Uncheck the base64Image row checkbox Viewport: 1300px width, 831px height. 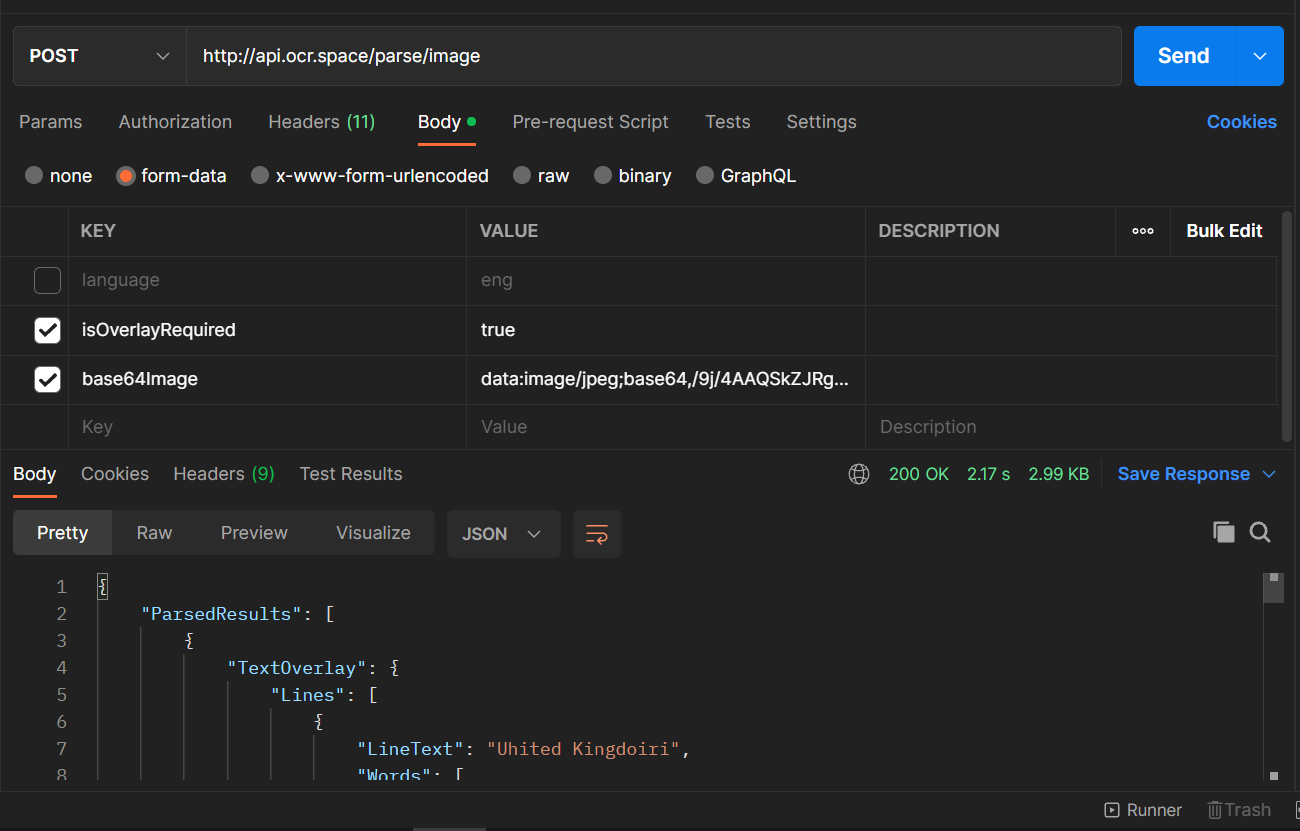(47, 379)
